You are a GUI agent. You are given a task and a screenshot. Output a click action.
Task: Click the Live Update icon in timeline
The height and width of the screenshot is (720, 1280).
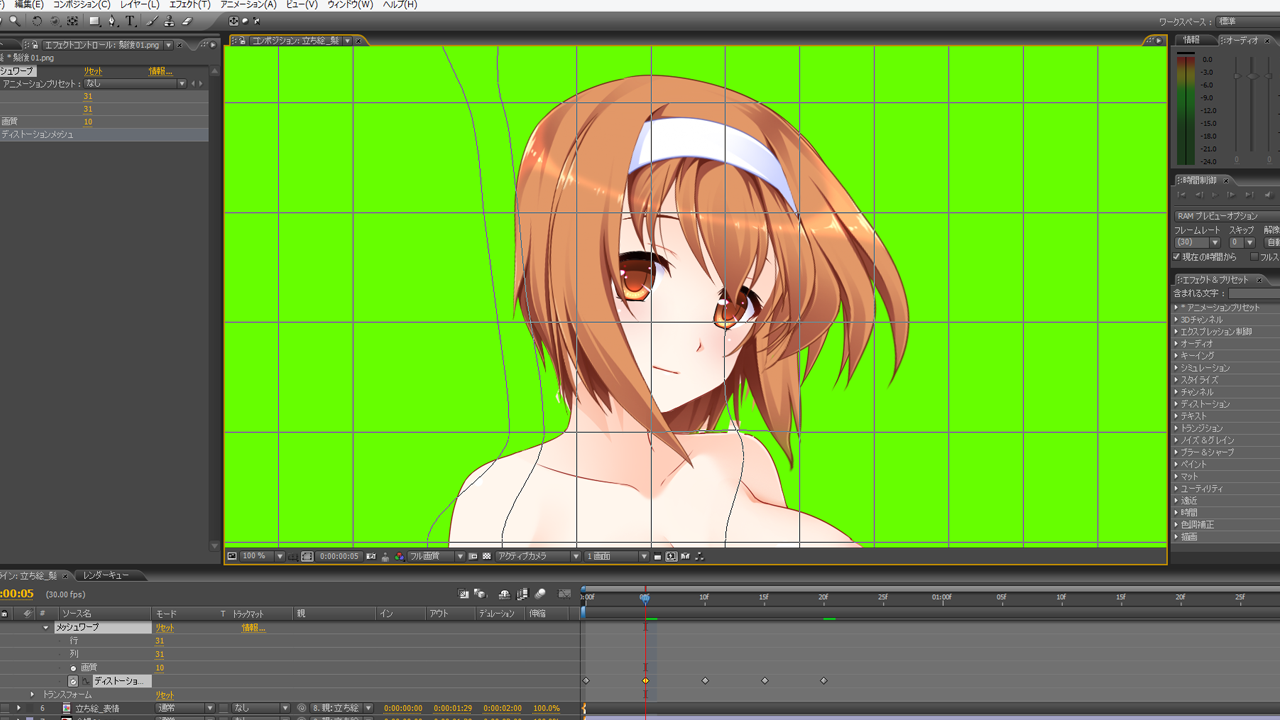(x=463, y=594)
